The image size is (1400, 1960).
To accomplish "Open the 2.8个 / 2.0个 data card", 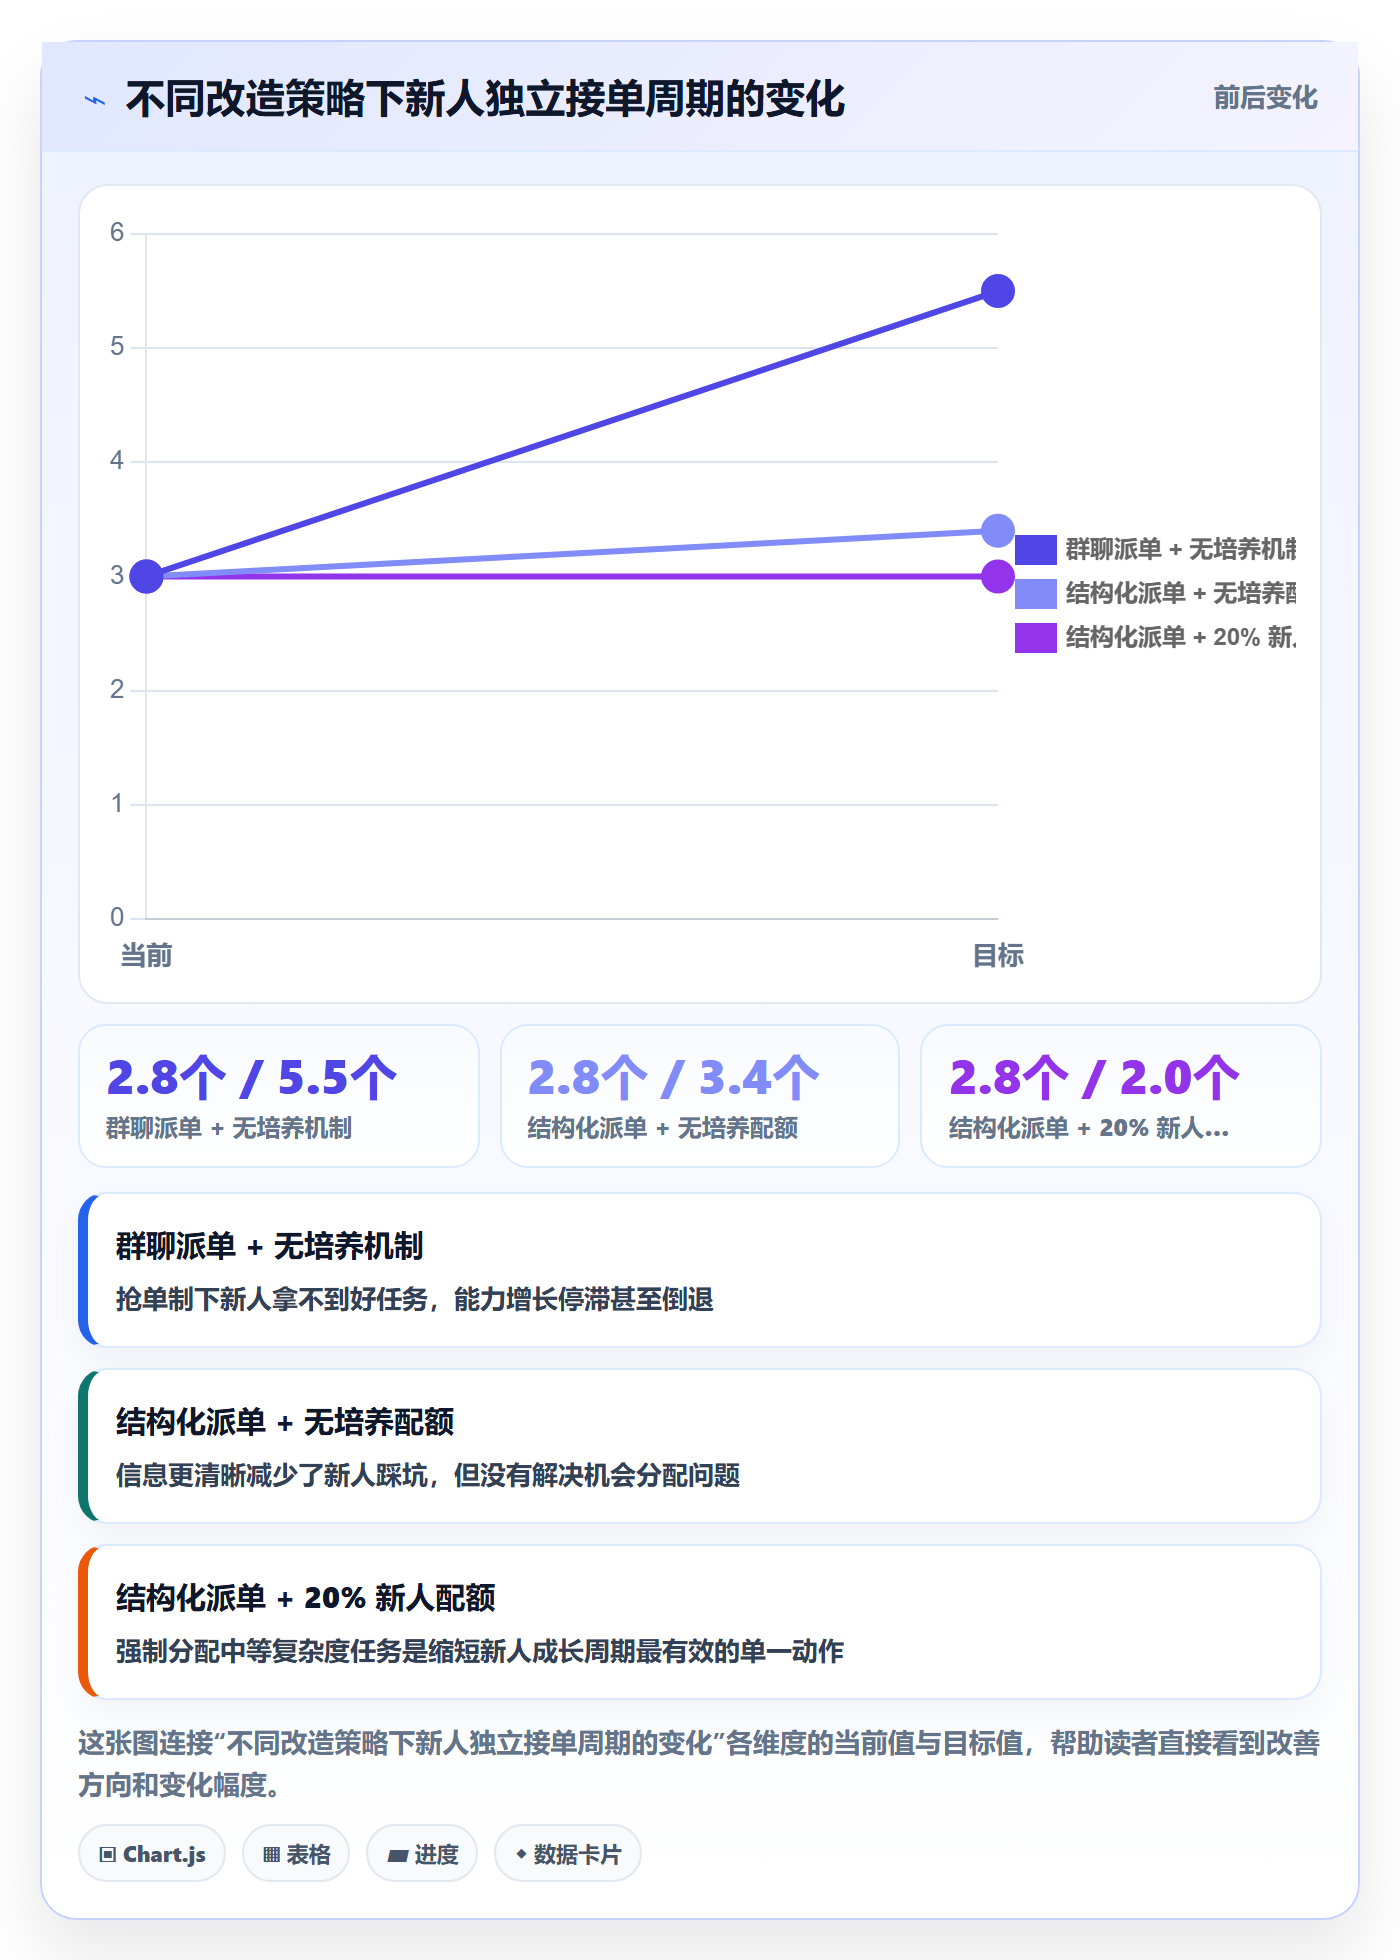I will click(1121, 1096).
